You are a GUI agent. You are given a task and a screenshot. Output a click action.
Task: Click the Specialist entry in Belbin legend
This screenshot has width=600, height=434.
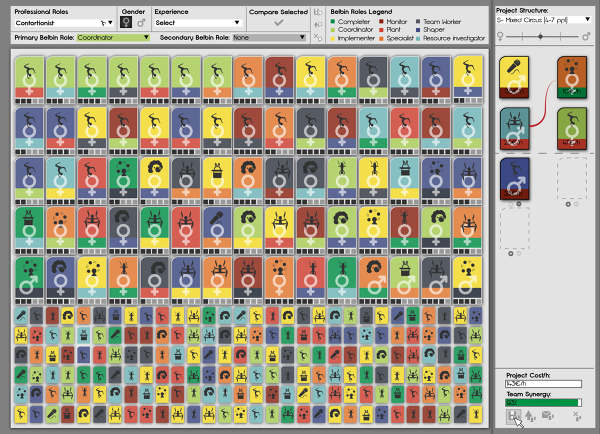tap(396, 38)
